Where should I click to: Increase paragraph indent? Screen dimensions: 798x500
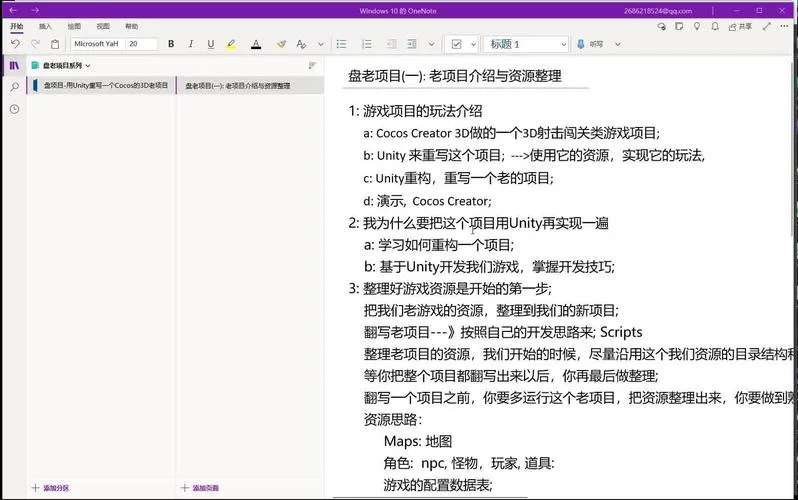coord(411,44)
